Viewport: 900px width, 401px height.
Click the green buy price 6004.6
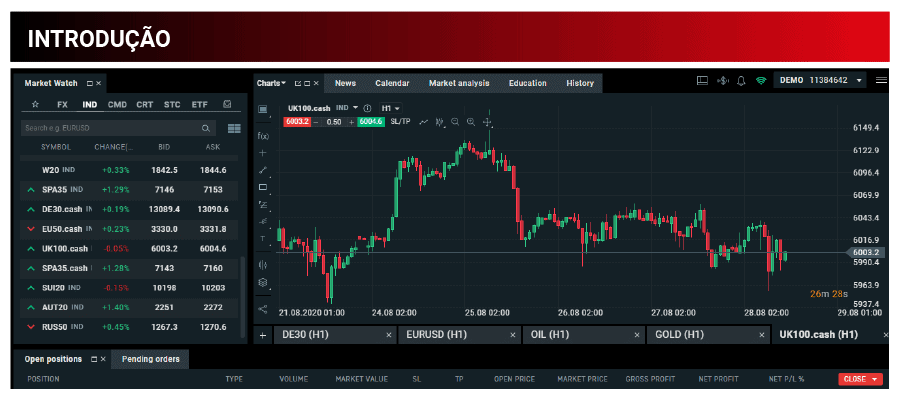tap(371, 122)
